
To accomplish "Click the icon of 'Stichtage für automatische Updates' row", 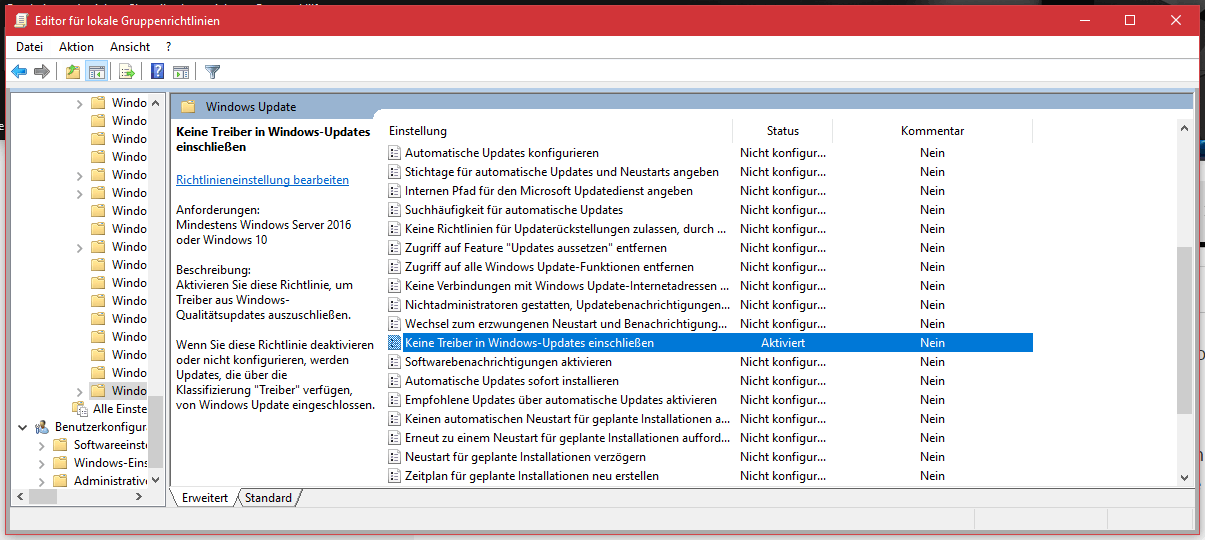I will pos(394,172).
